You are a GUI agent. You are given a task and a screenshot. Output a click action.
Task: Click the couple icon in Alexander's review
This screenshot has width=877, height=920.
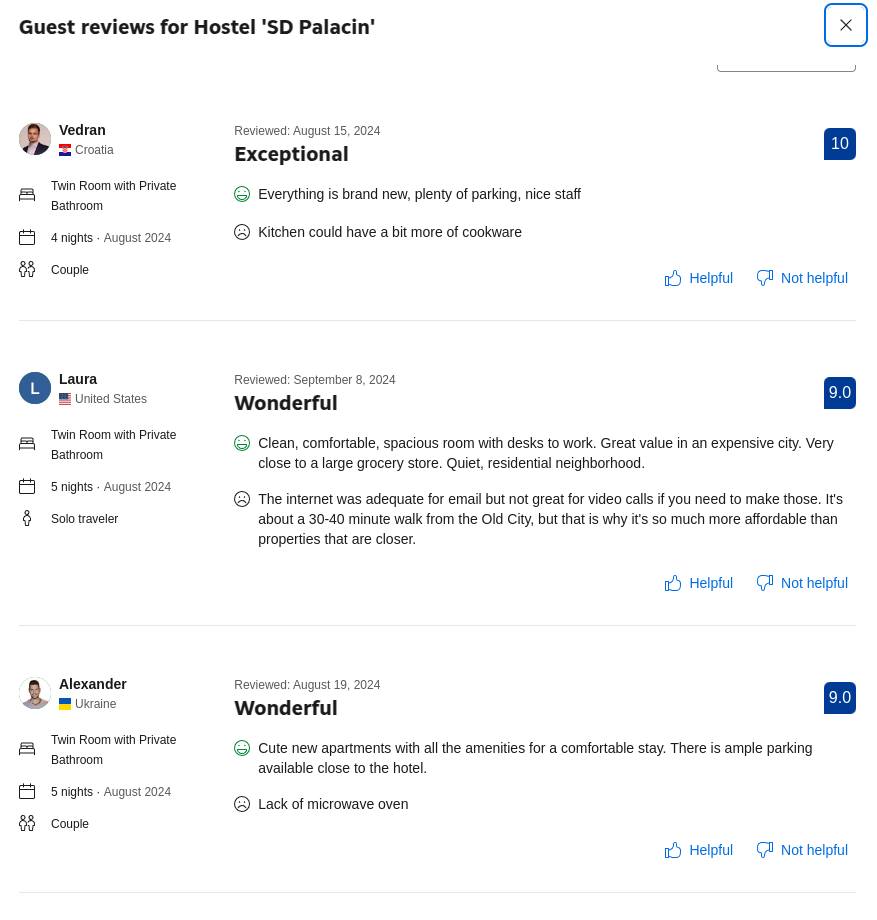(27, 823)
